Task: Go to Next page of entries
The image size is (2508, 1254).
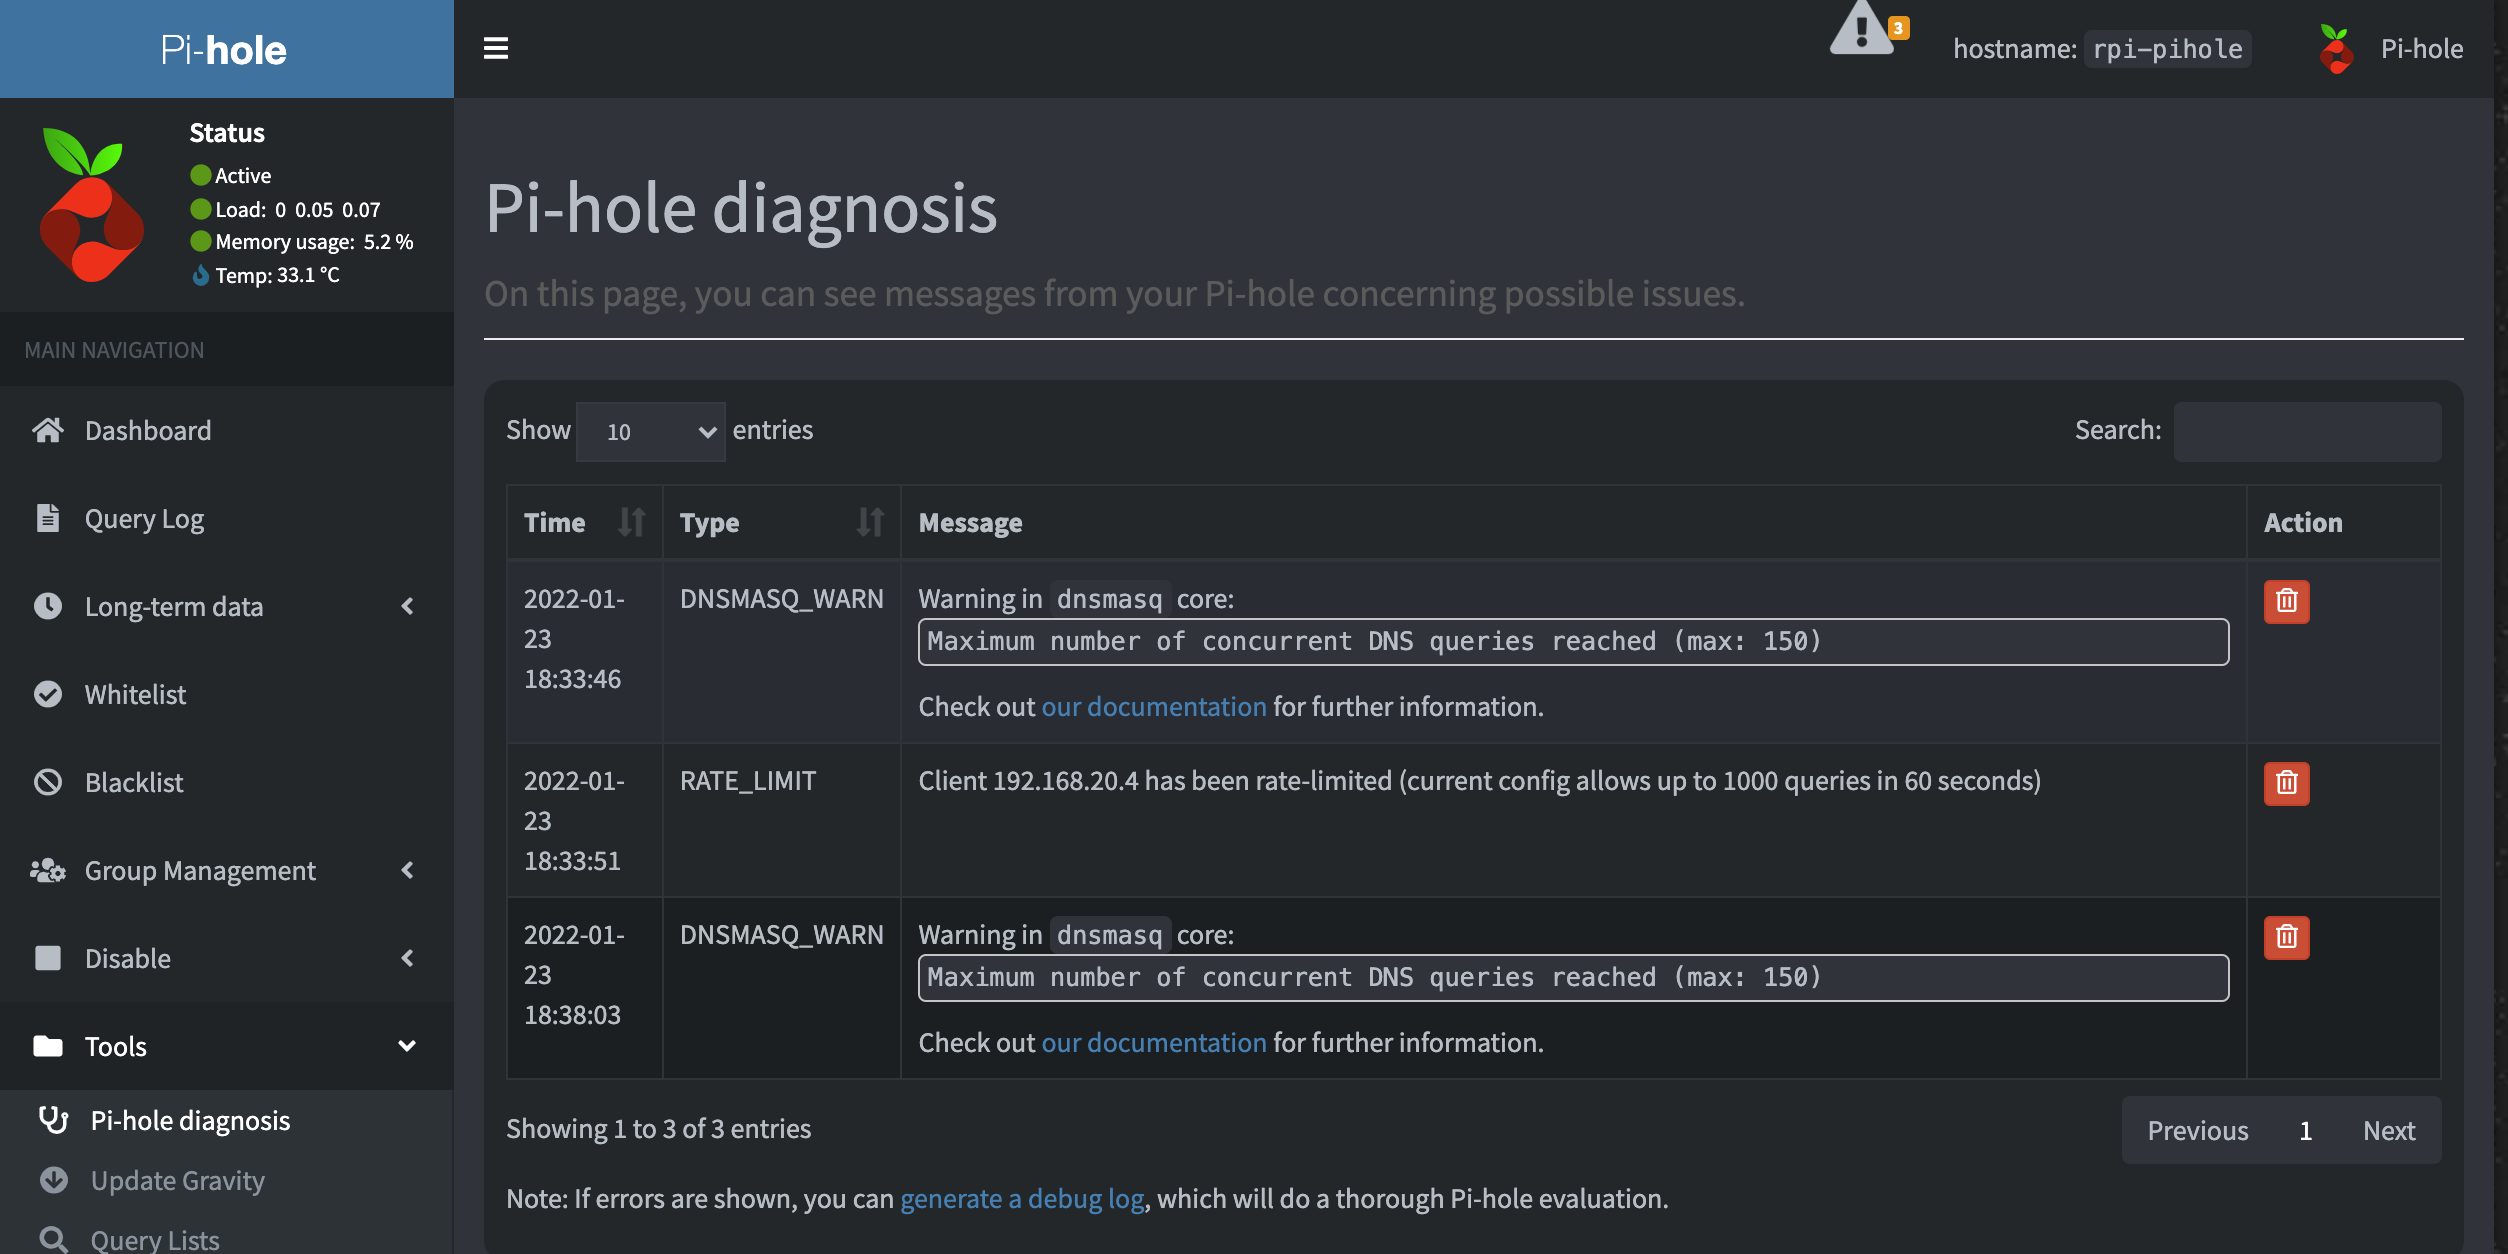Action: click(x=2389, y=1130)
